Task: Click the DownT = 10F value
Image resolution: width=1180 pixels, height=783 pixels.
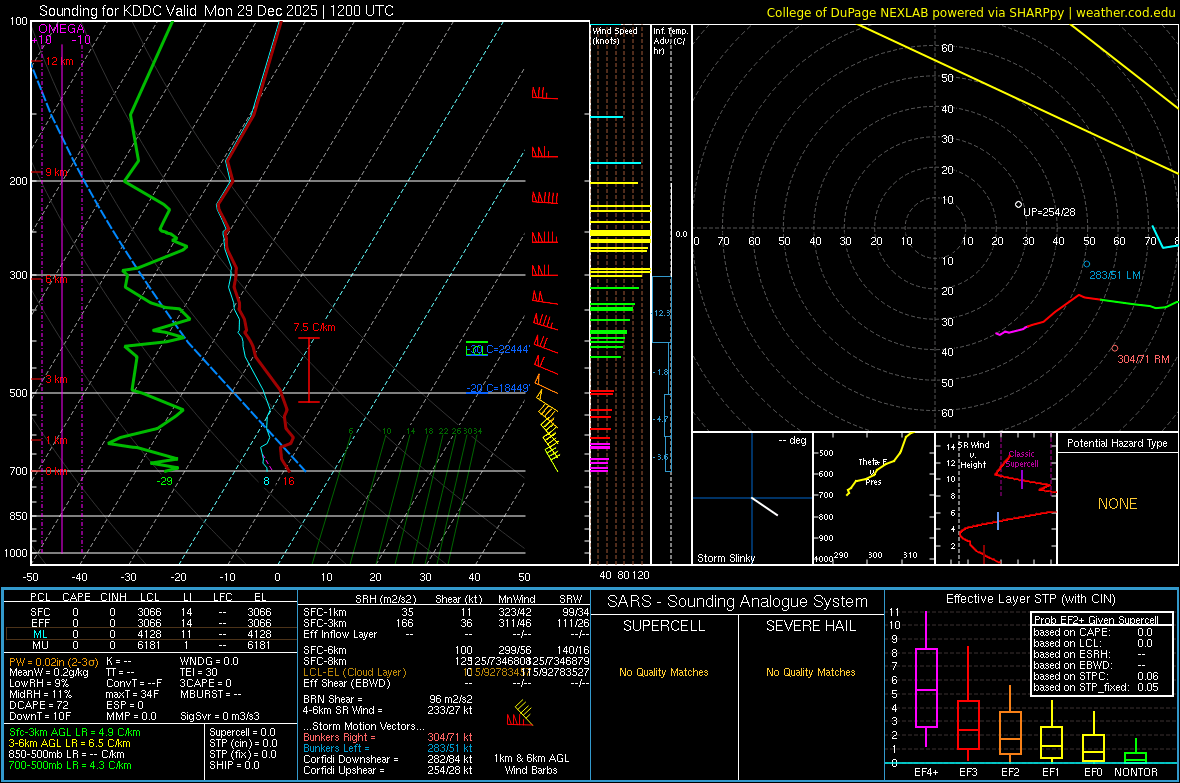Action: (40, 716)
